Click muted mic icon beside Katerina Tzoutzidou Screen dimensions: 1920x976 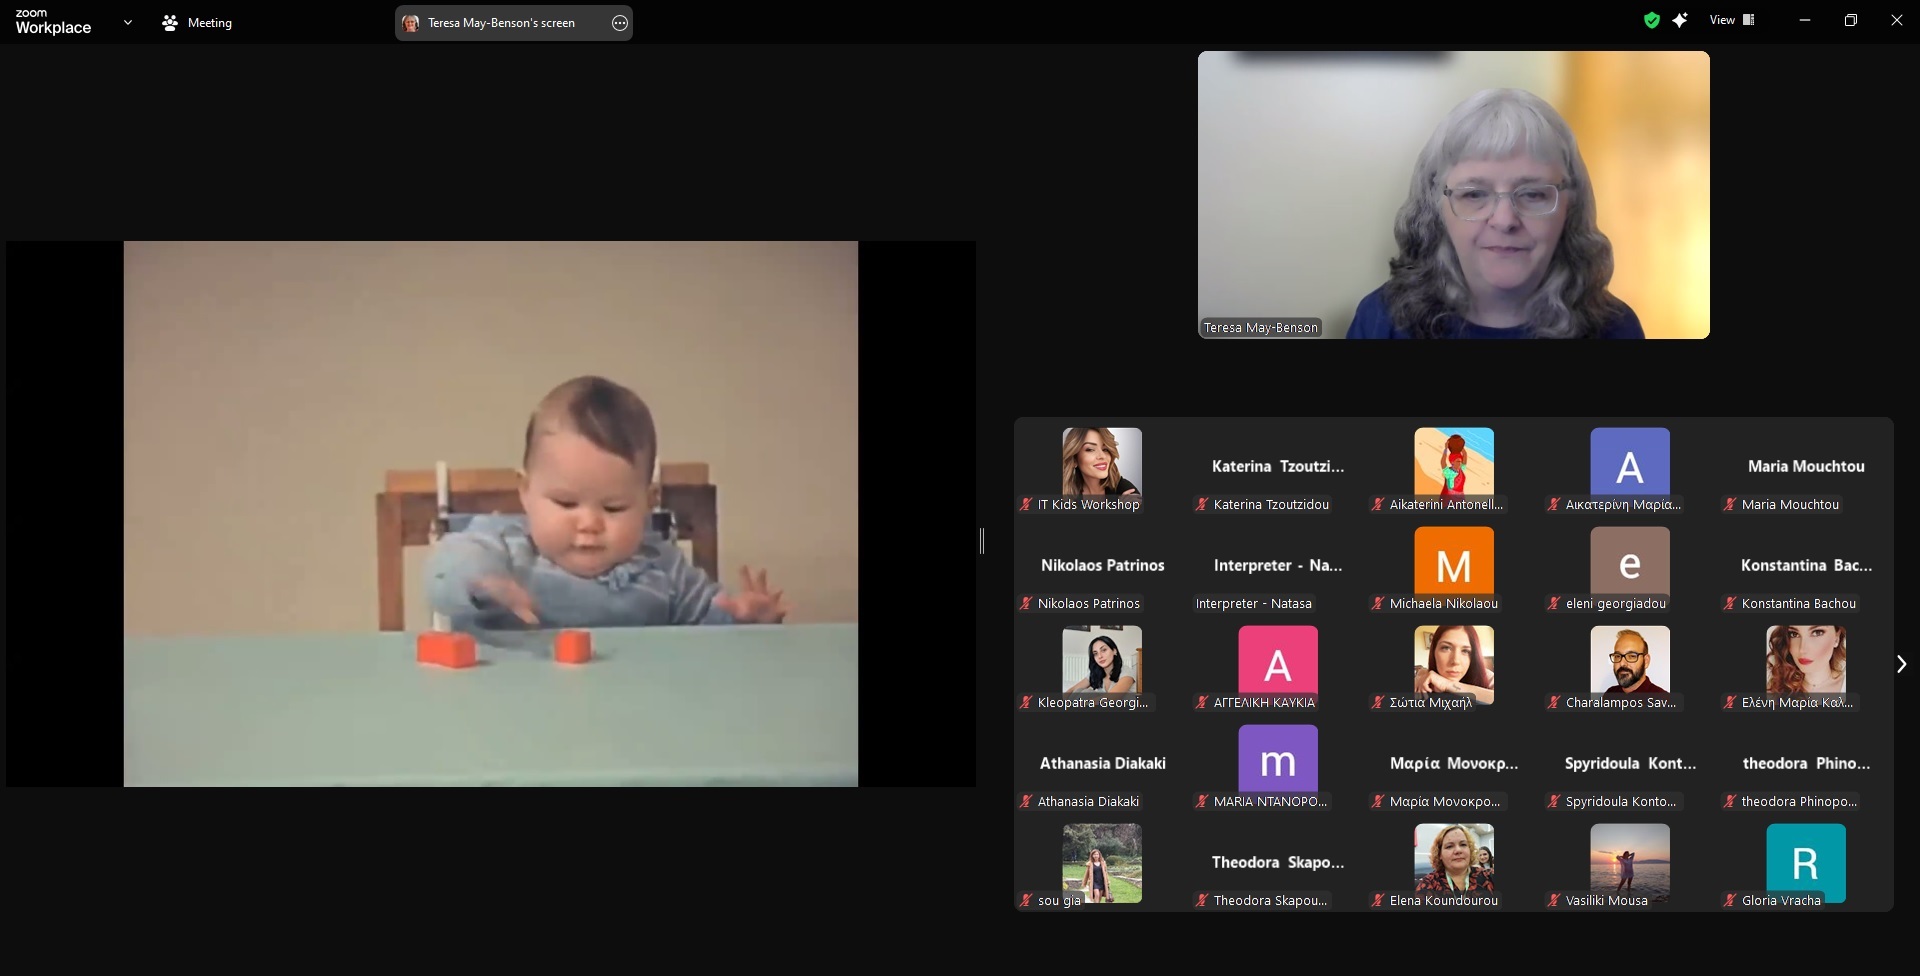[1202, 505]
